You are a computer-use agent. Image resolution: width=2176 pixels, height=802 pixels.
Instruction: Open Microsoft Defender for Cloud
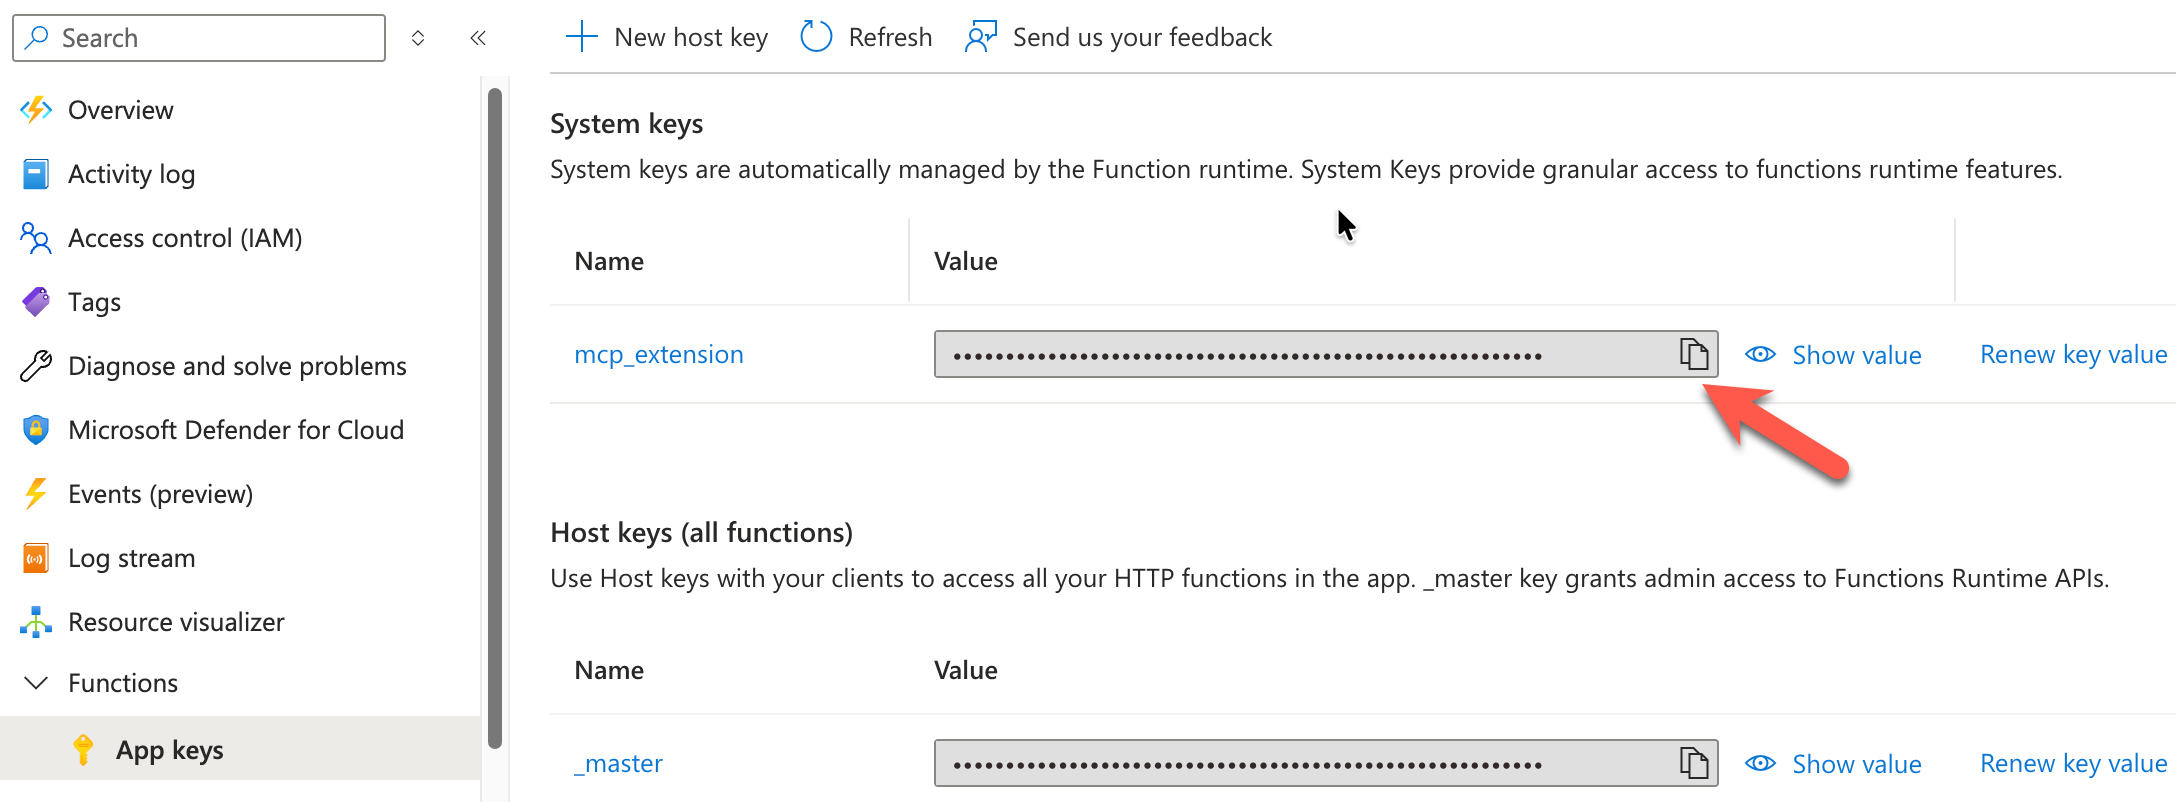click(235, 430)
